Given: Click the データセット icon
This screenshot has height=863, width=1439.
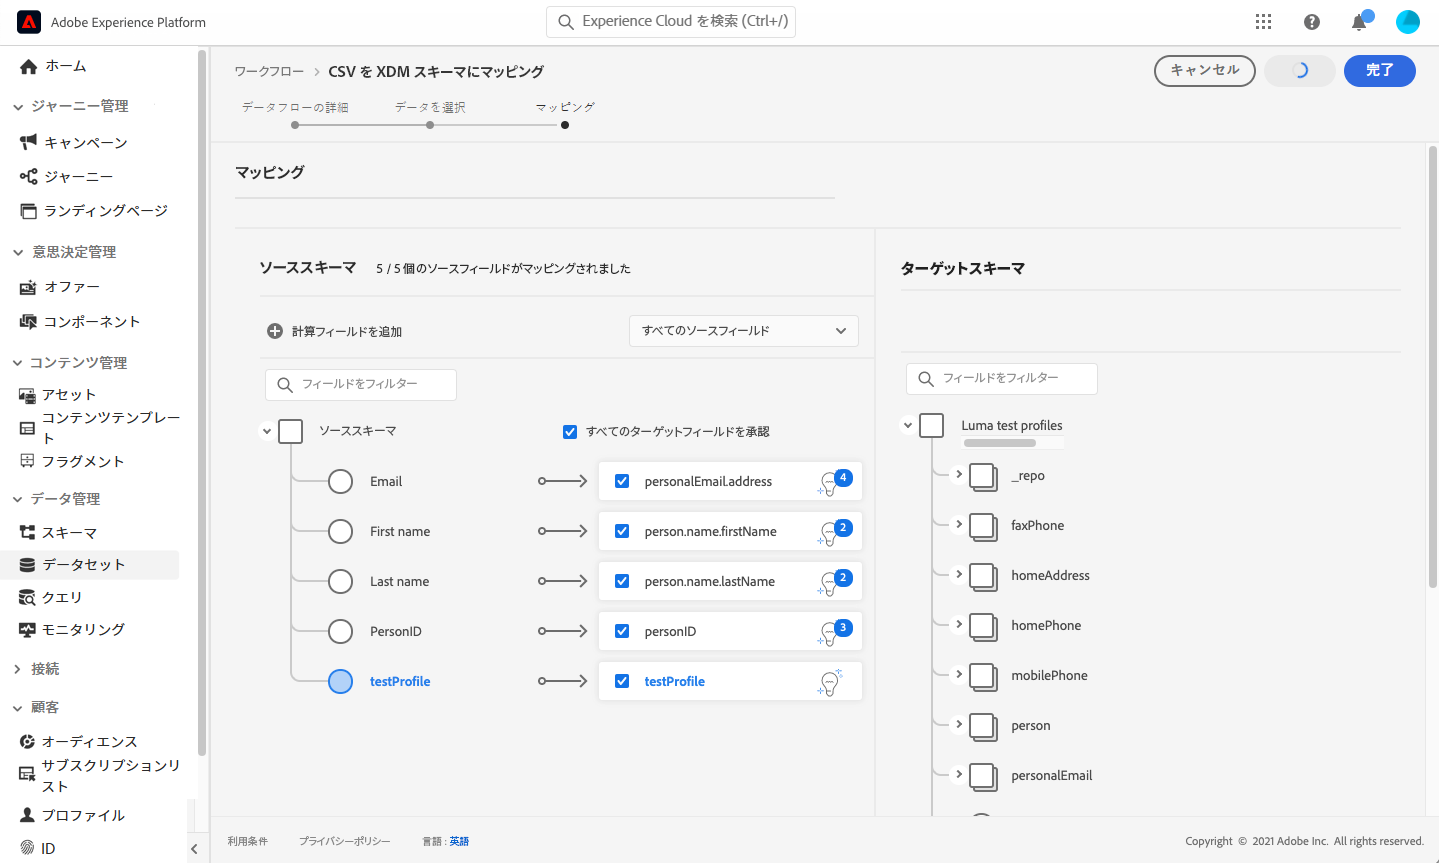Looking at the screenshot, I should pyautogui.click(x=27, y=565).
